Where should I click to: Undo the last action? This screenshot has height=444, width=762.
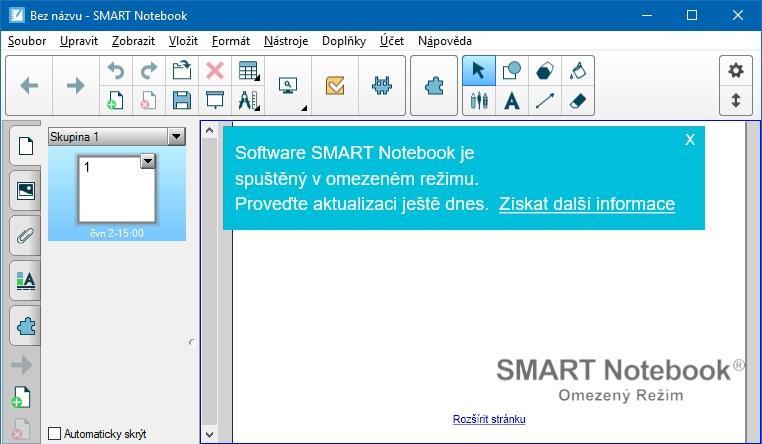[x=116, y=71]
